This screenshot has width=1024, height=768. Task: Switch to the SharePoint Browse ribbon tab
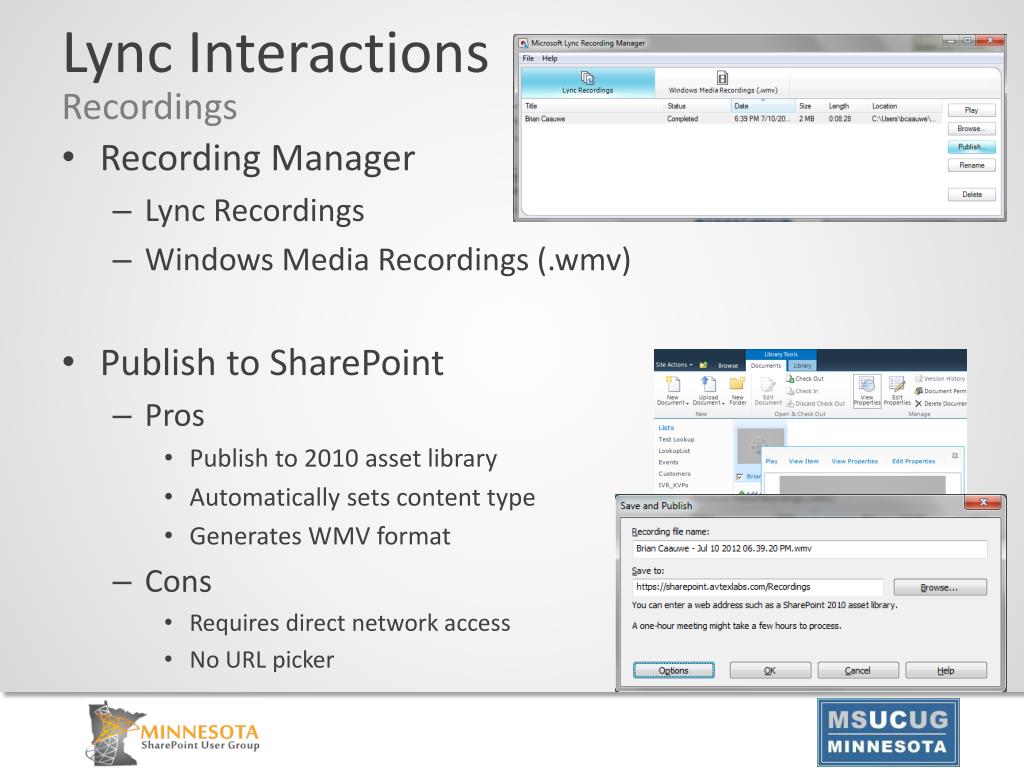pos(728,366)
